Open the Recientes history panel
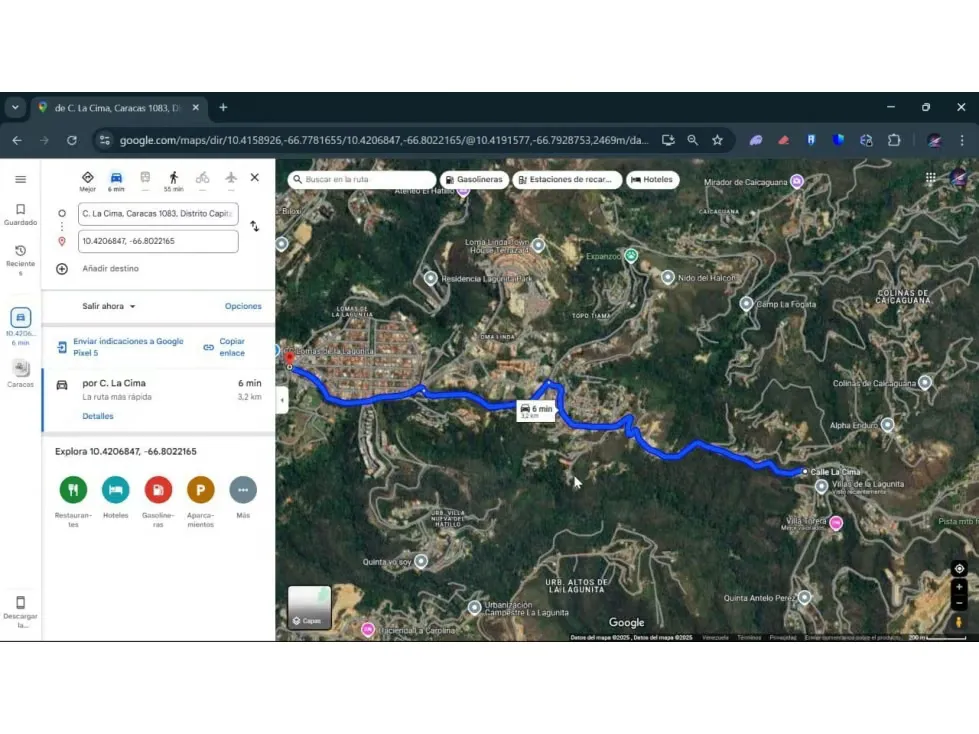This screenshot has width=979, height=734. pos(21,260)
